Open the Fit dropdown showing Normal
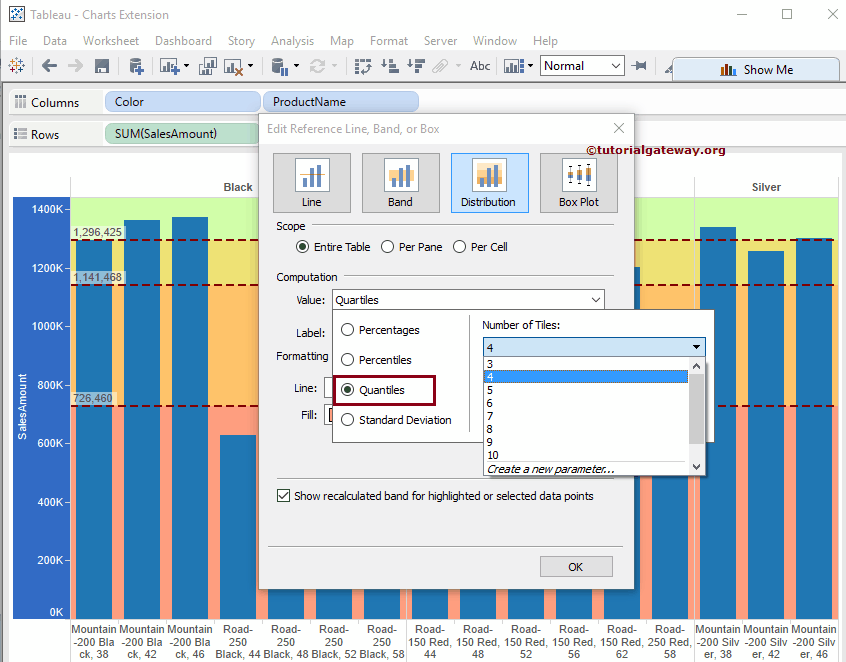This screenshot has height=662, width=846. pos(582,65)
